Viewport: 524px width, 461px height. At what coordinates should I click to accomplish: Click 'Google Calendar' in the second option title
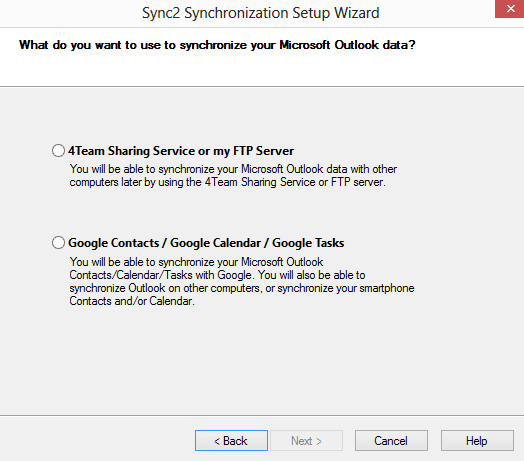pyautogui.click(x=216, y=243)
